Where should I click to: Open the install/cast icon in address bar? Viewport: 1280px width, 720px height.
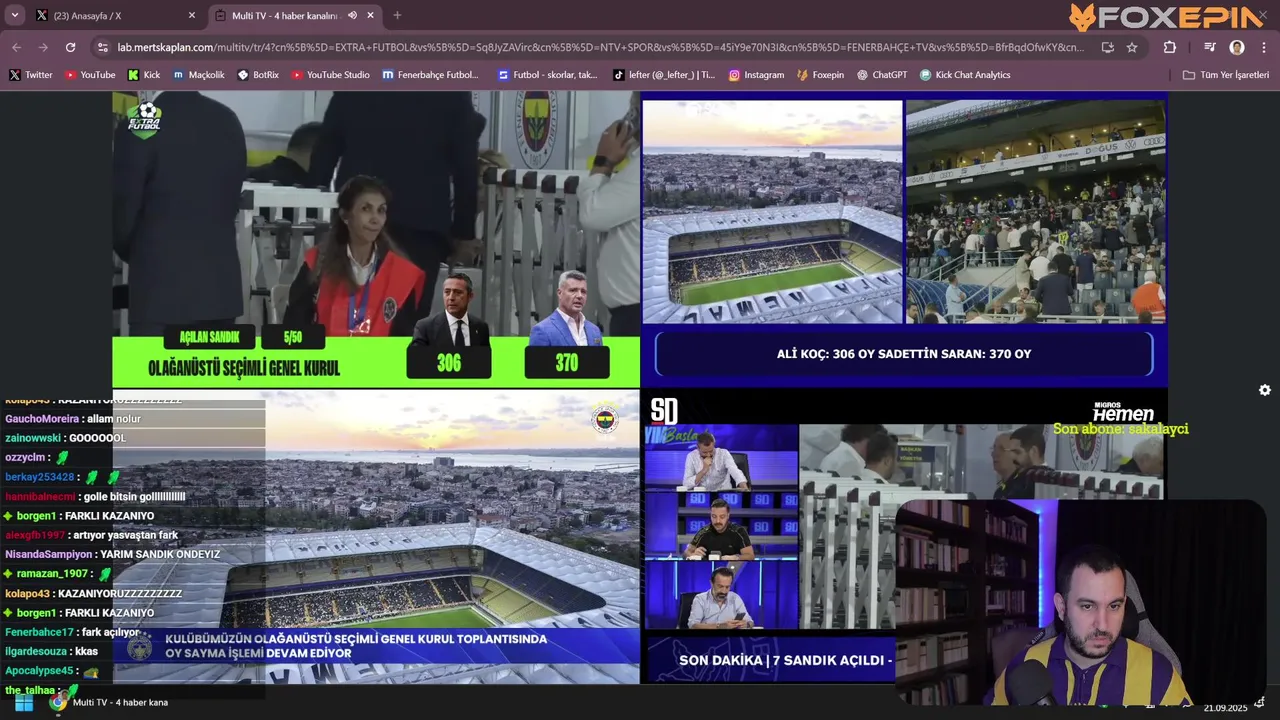click(x=1107, y=47)
